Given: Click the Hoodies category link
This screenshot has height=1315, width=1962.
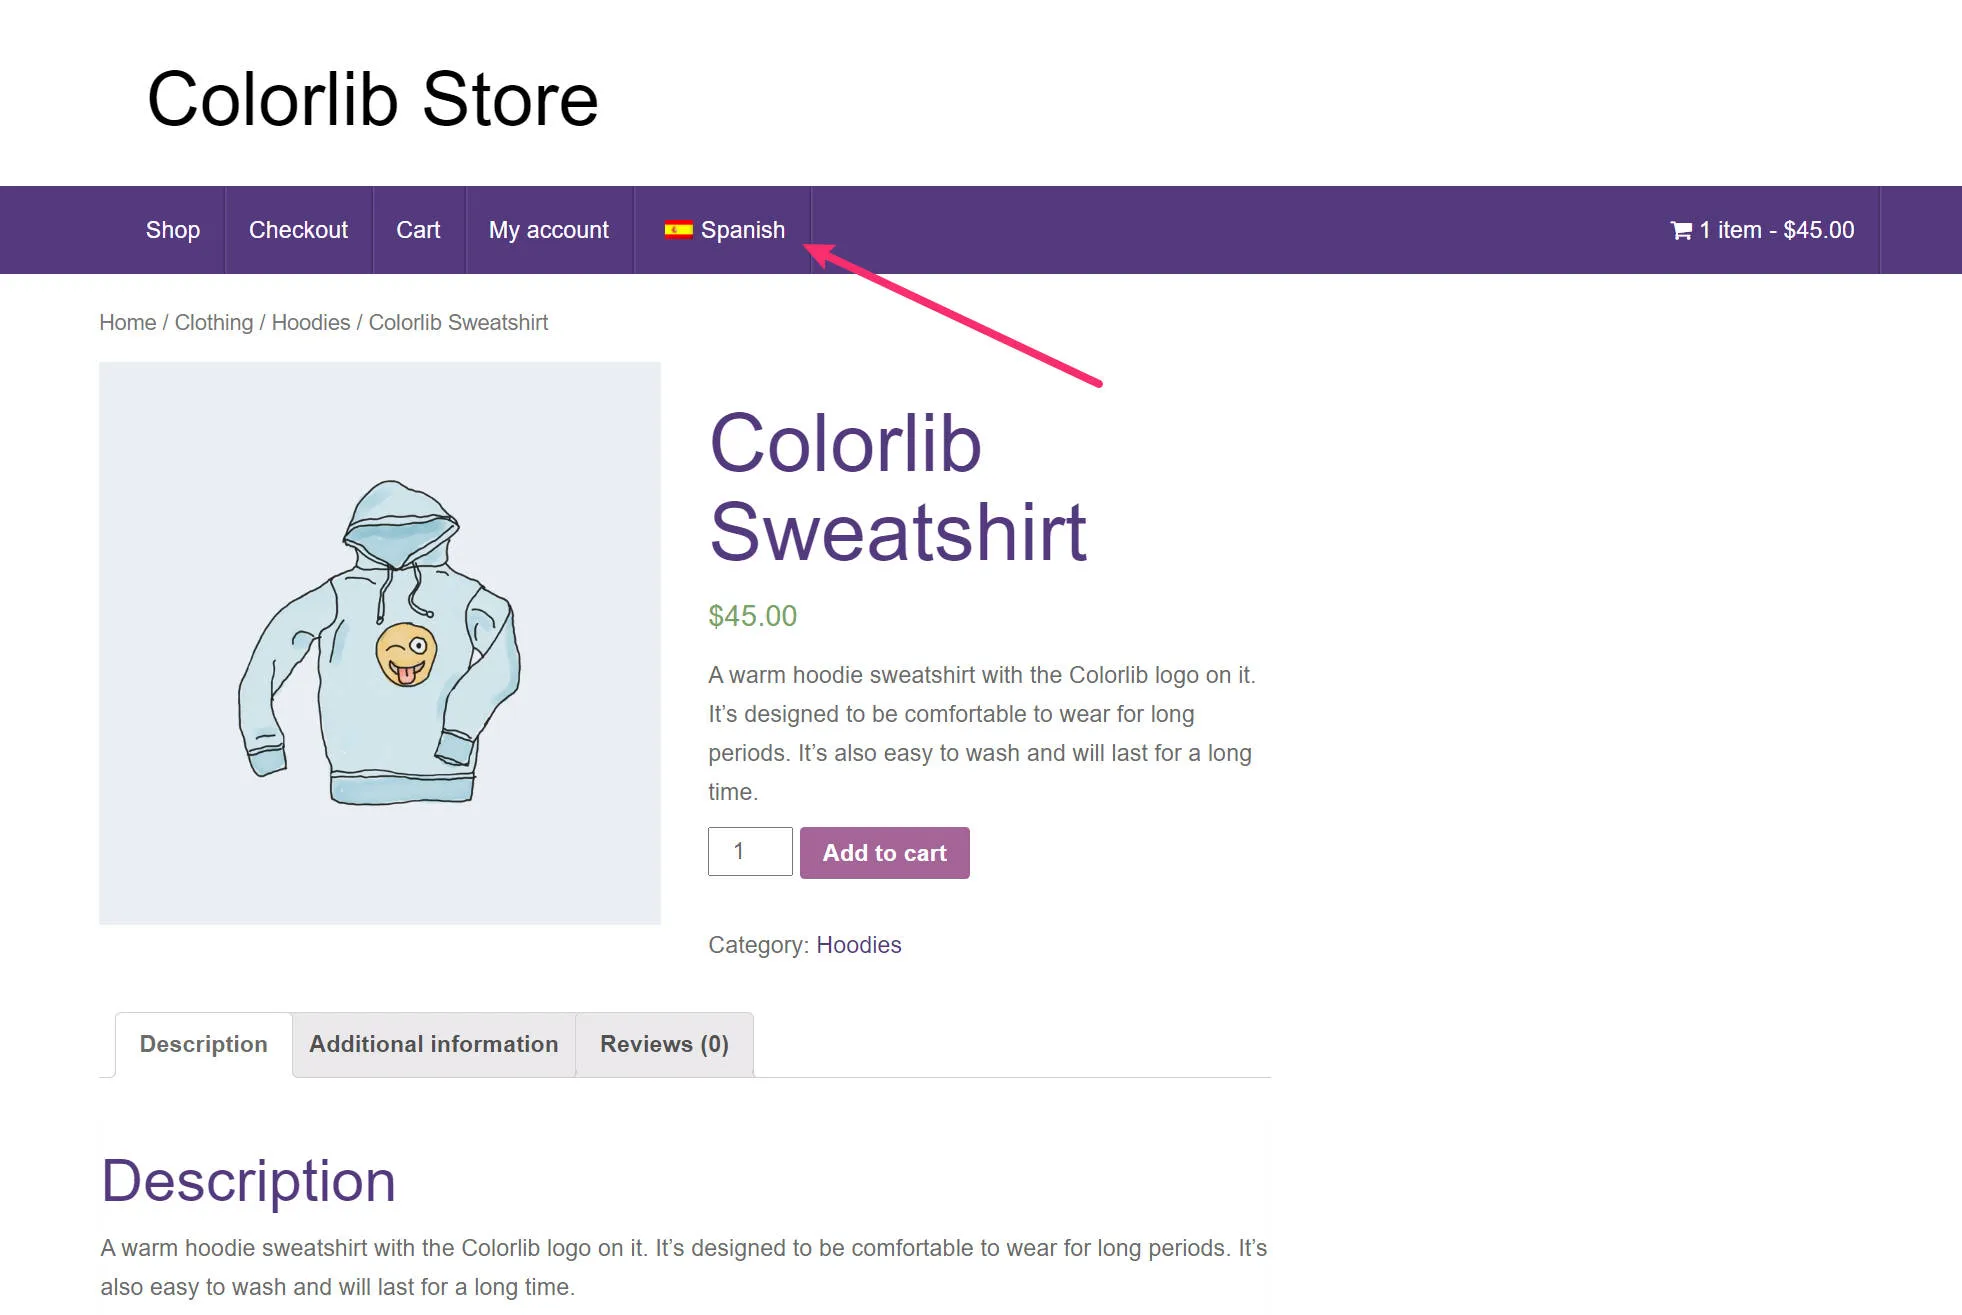Looking at the screenshot, I should (x=858, y=944).
